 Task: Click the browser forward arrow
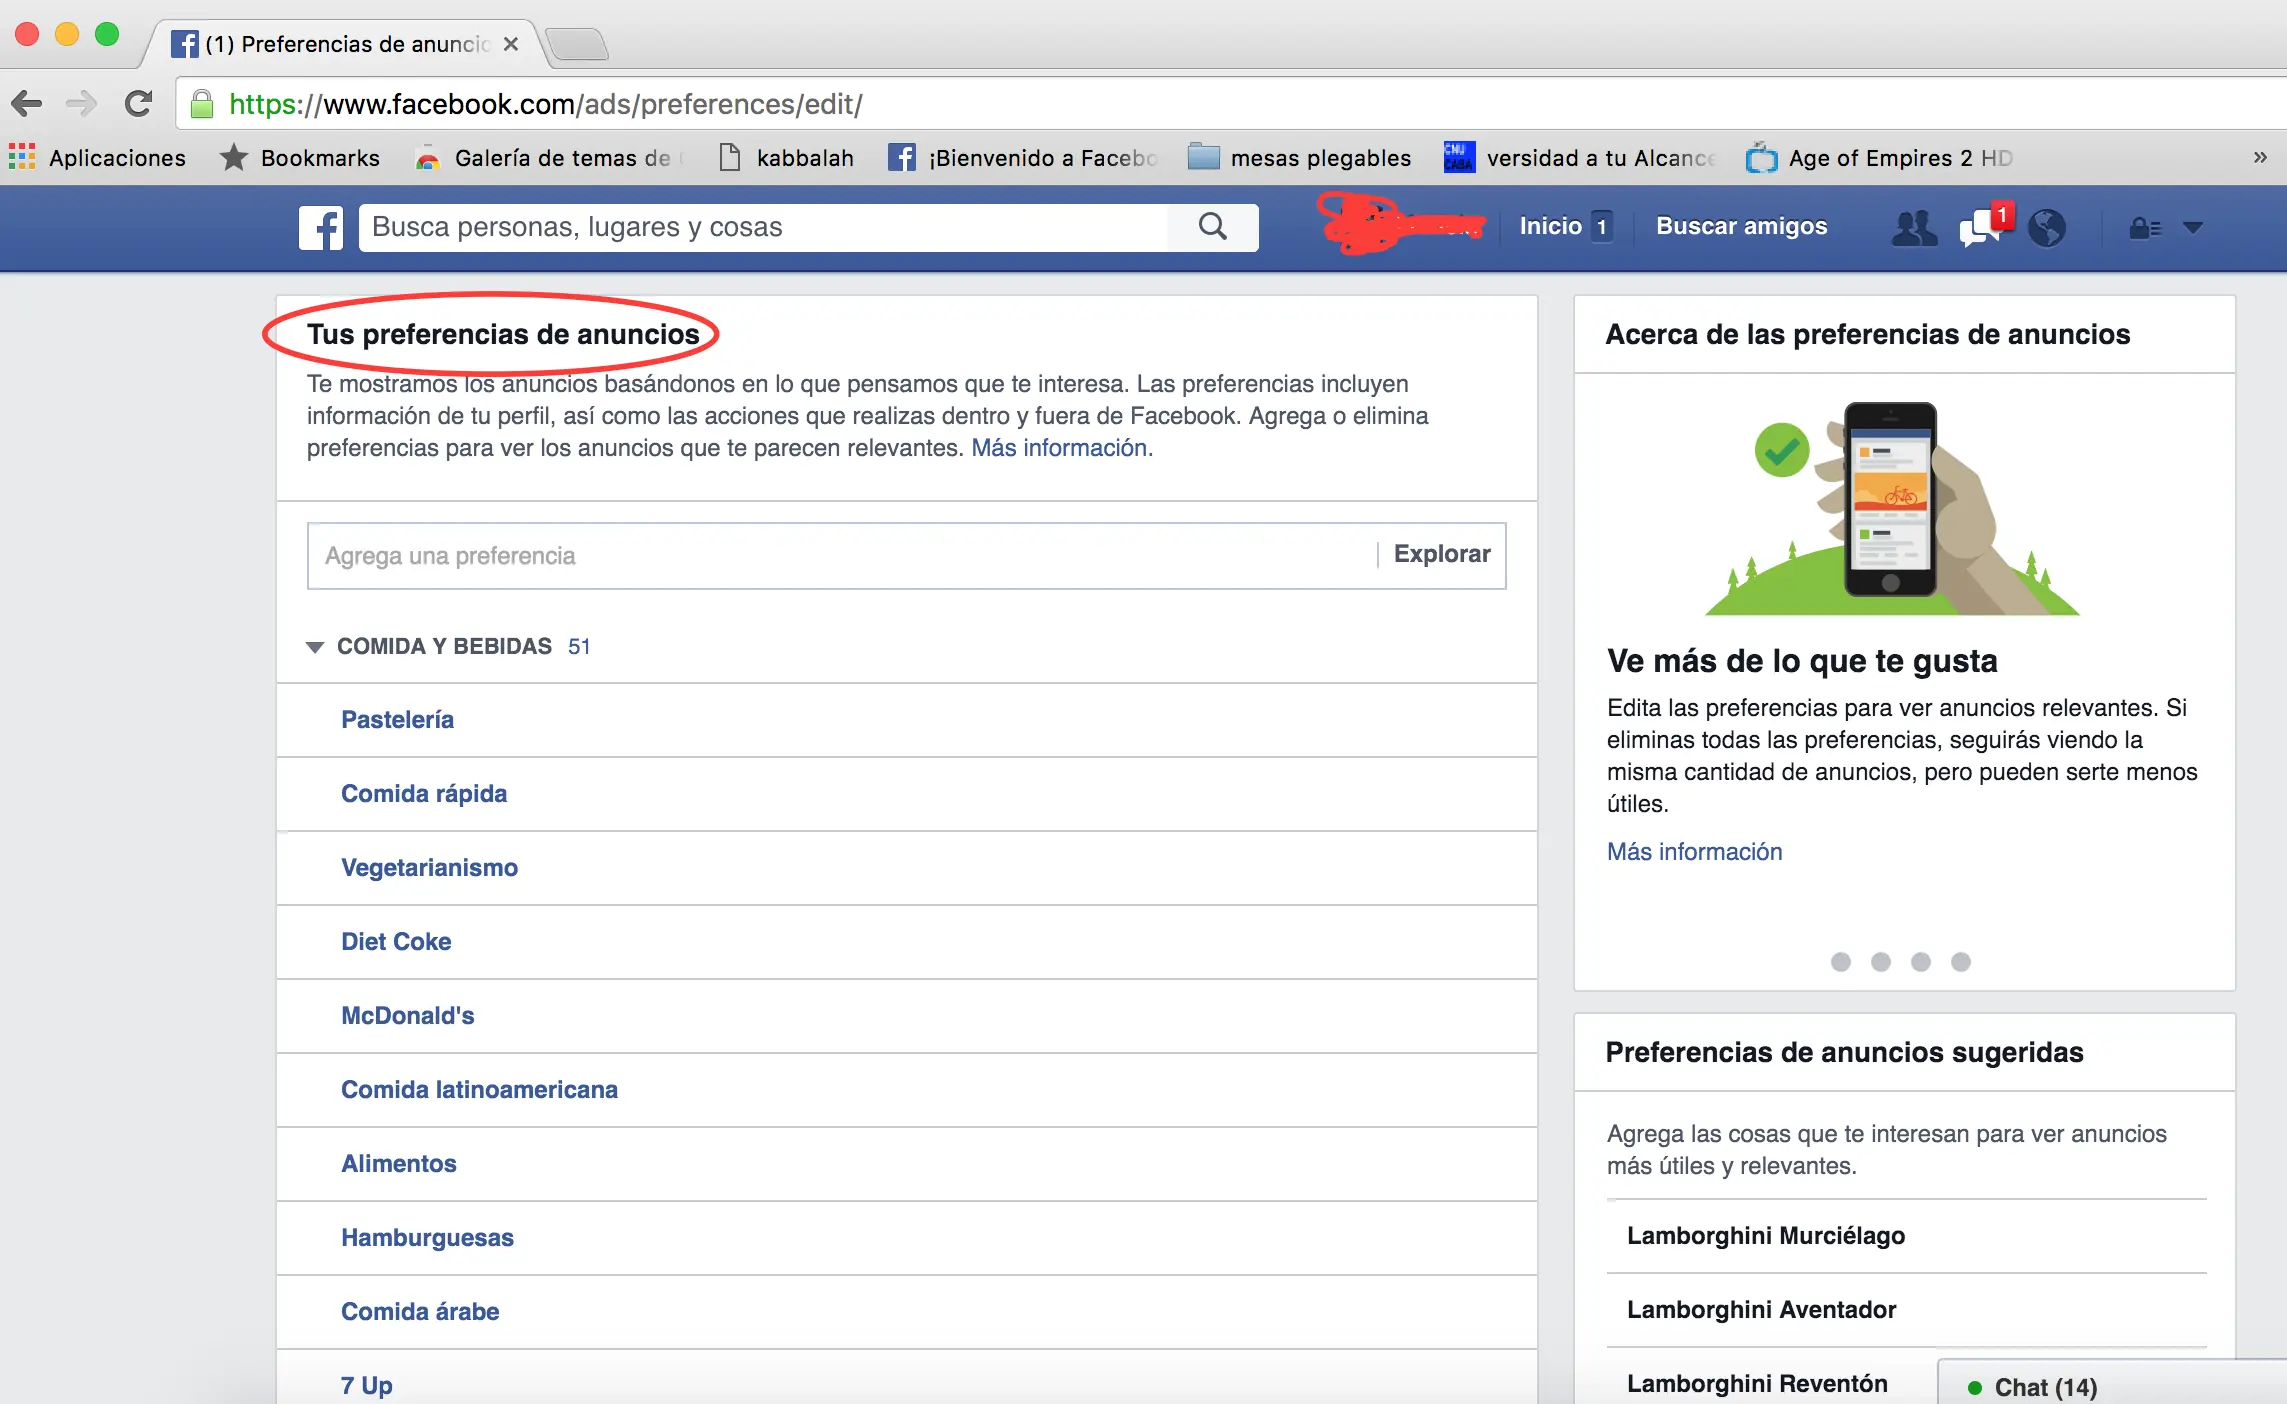81,104
